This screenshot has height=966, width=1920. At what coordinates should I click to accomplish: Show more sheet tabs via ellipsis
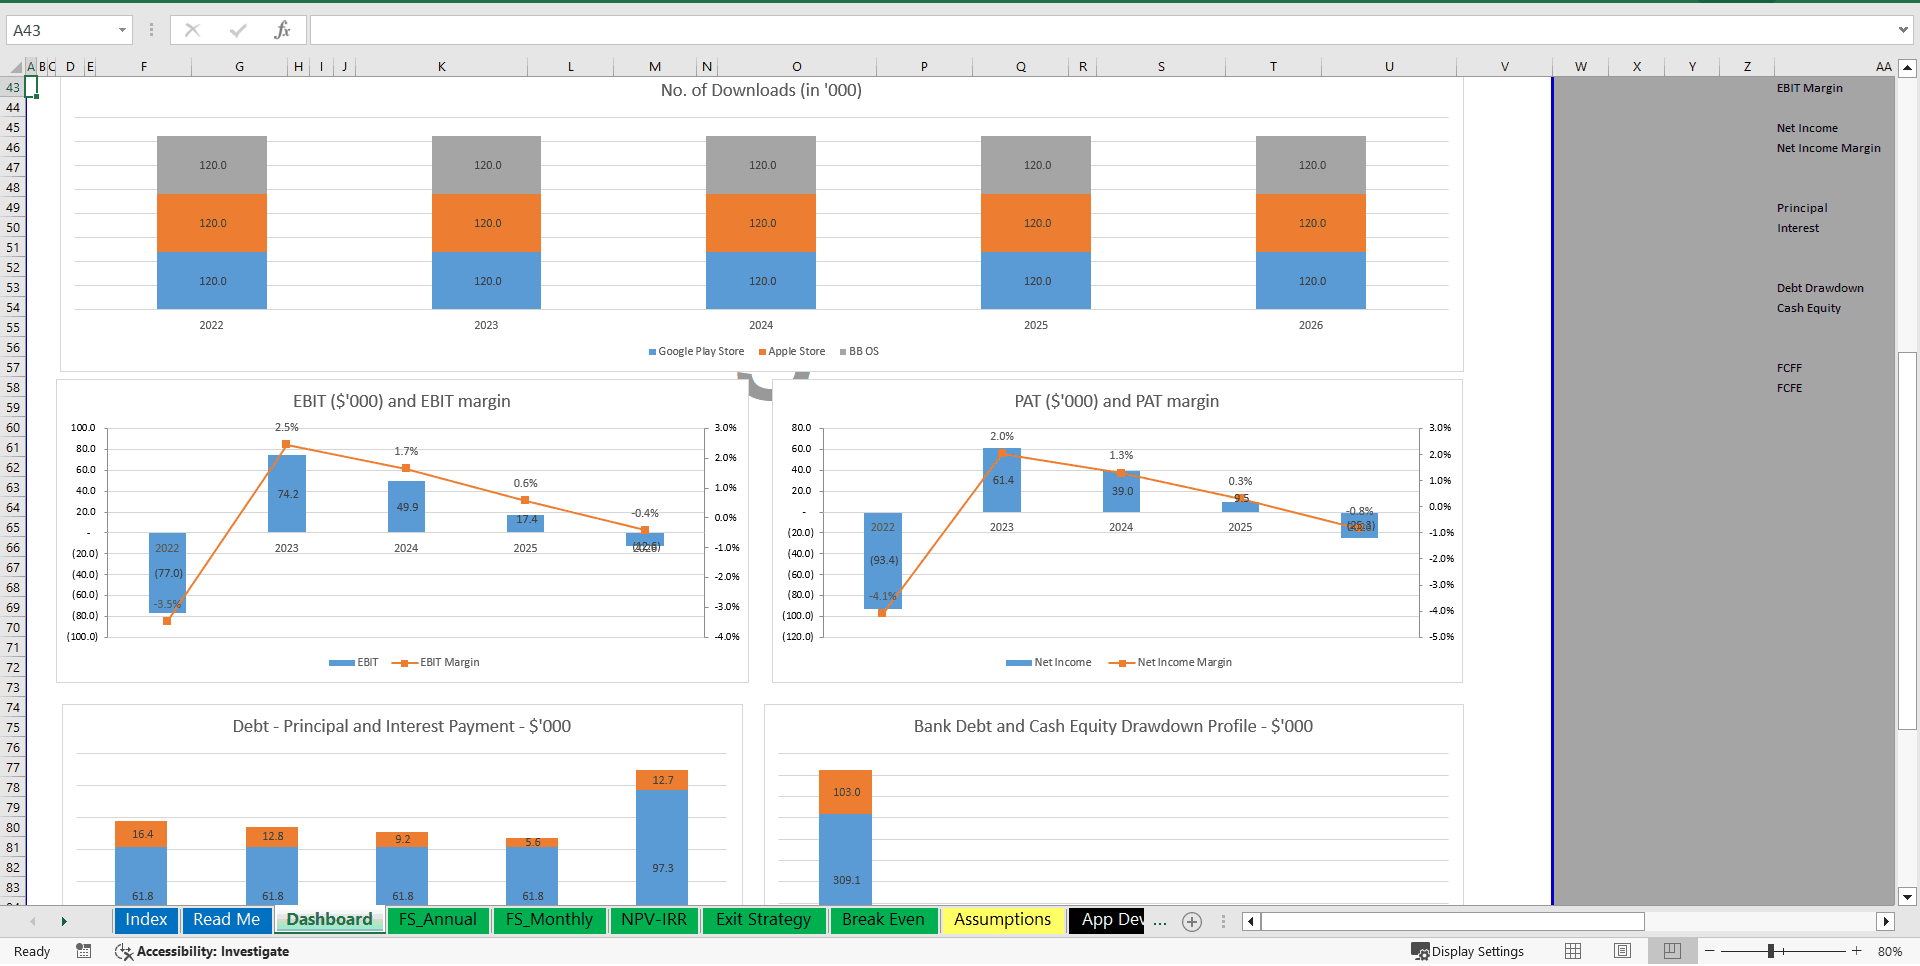[x=1160, y=921]
